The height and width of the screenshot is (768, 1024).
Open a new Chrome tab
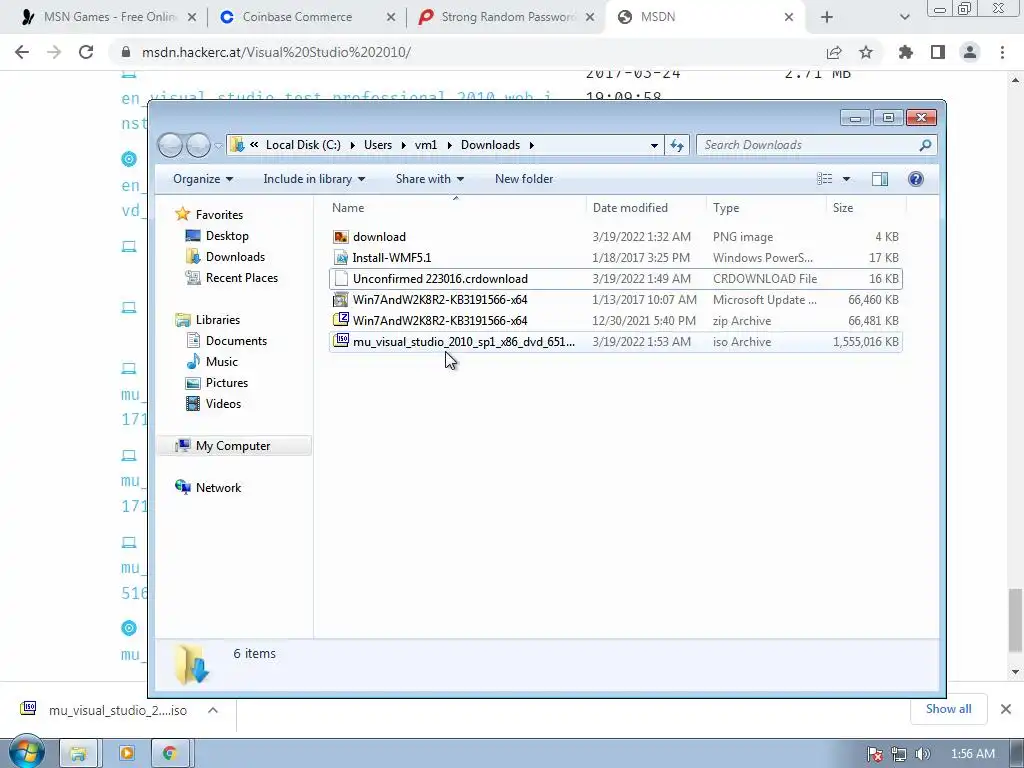point(827,17)
